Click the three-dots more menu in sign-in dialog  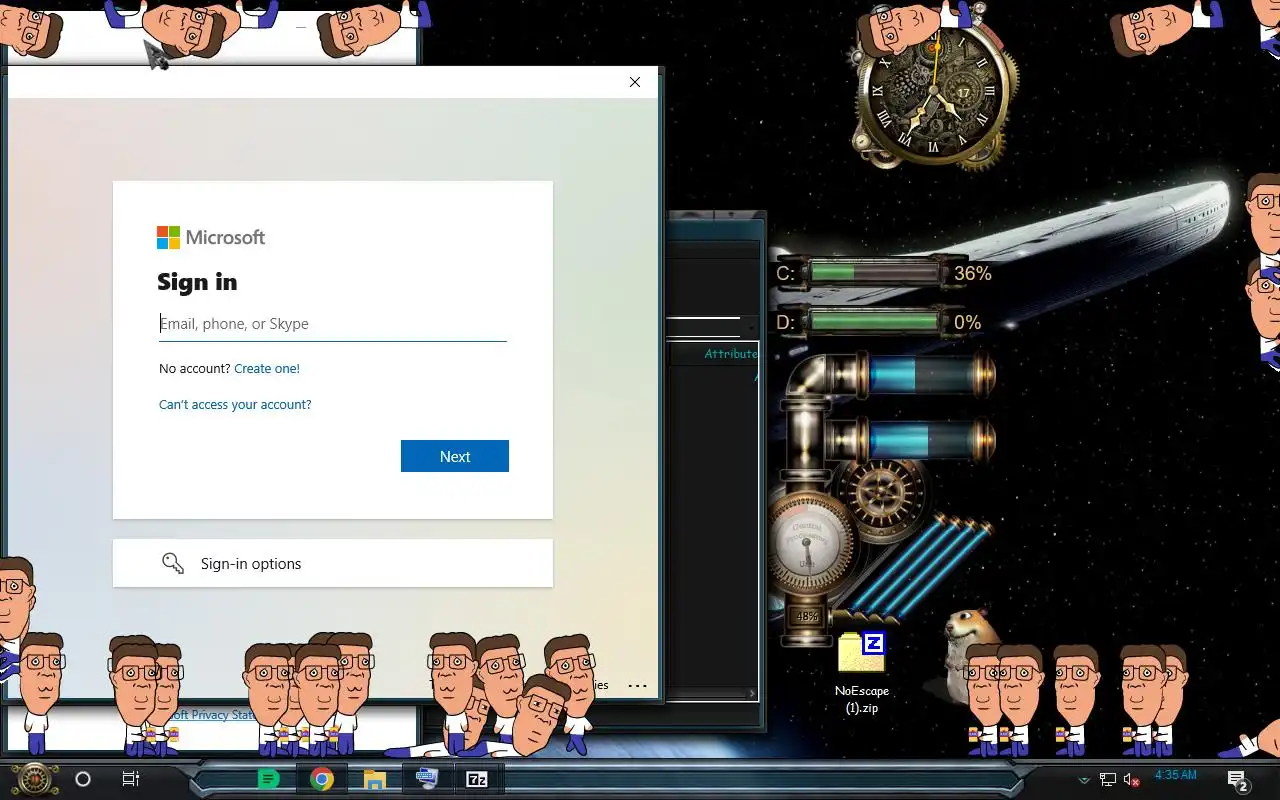click(637, 686)
